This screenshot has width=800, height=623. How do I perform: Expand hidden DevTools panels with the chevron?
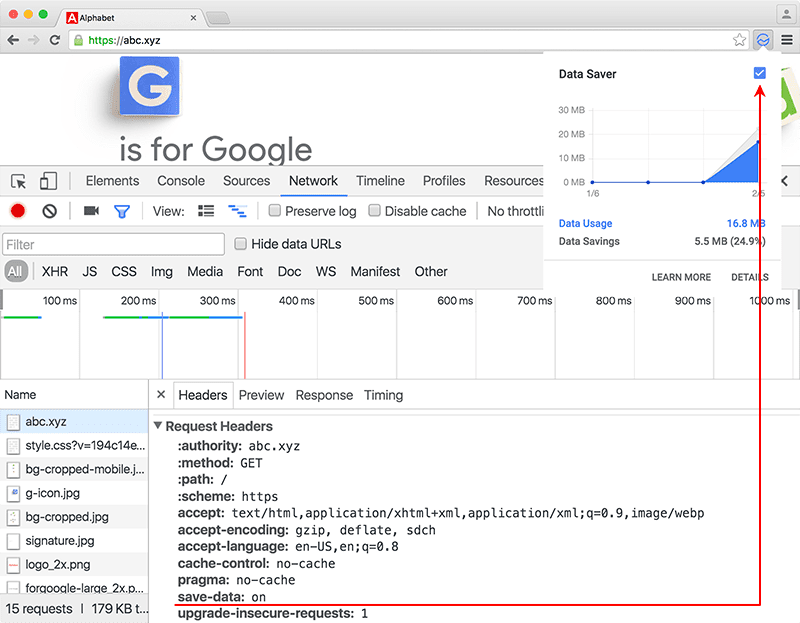point(784,181)
